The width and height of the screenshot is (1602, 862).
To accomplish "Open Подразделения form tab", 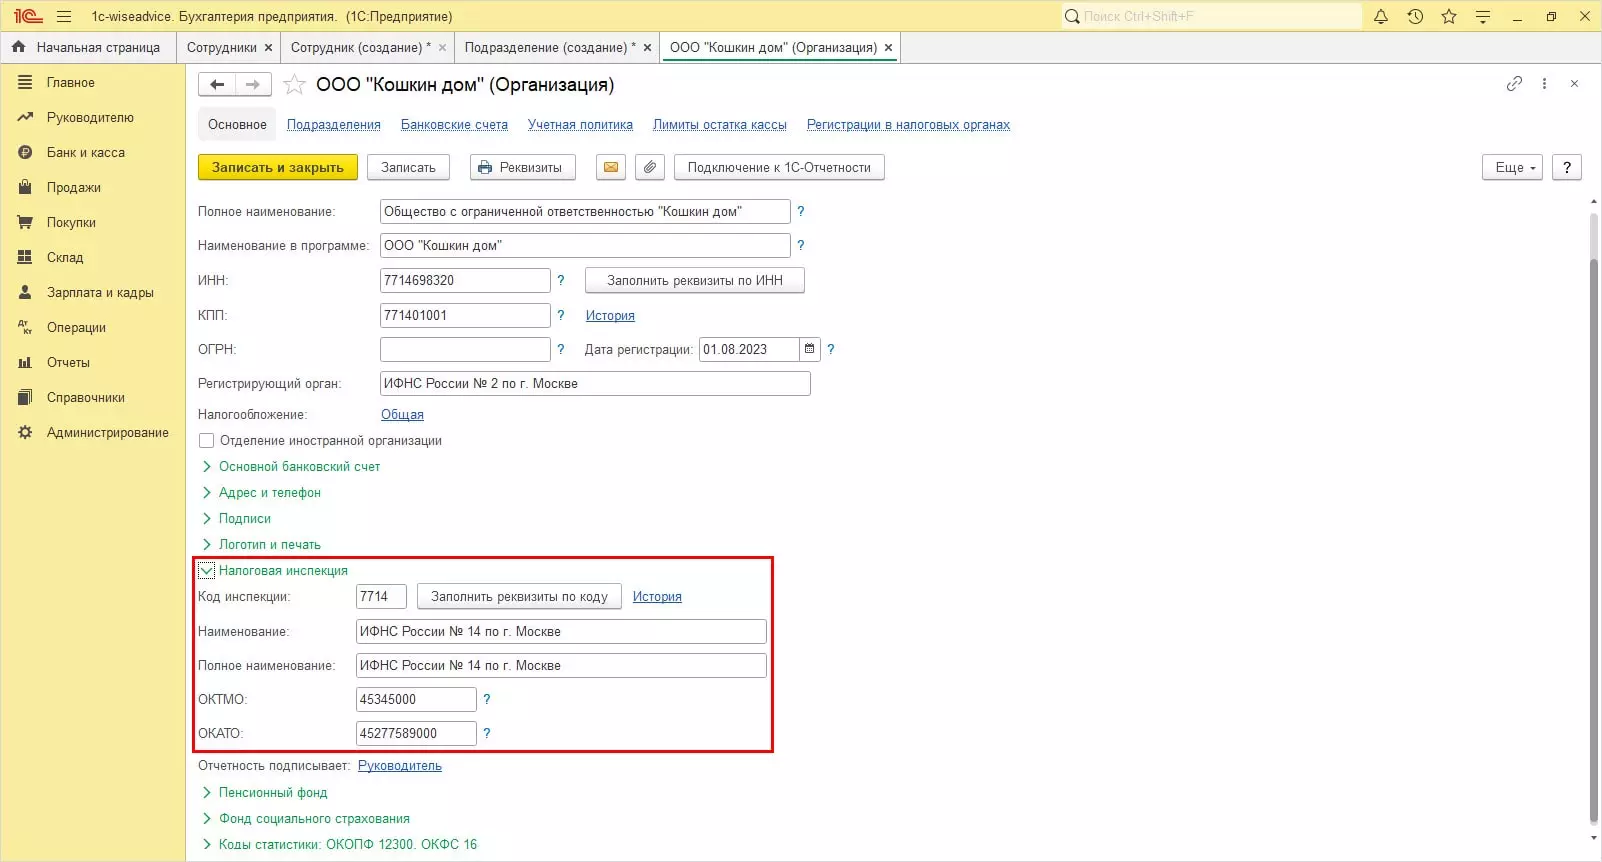I will click(334, 125).
